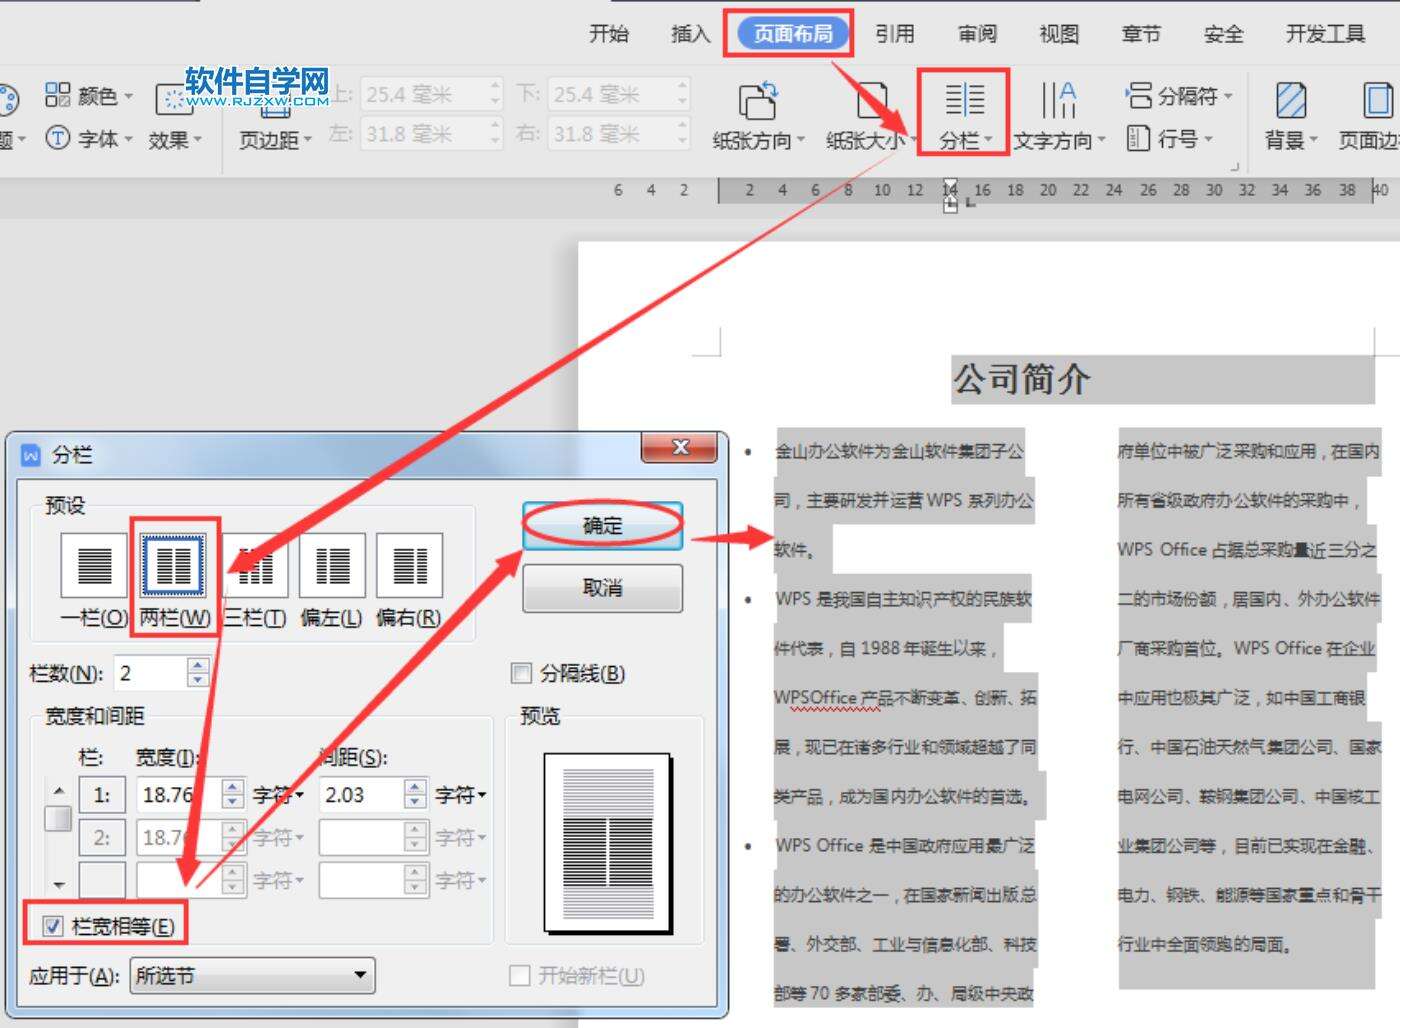This screenshot has width=1403, height=1028.
Task: Switch to the 页面布局 Page Layout tab
Action: point(793,34)
